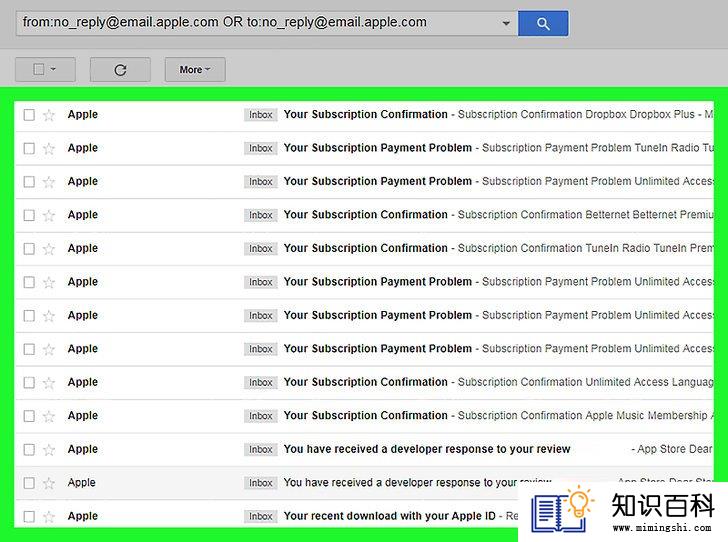728x542 pixels.
Task: Click Inbox label on recent download Apple ID row
Action: (260, 516)
